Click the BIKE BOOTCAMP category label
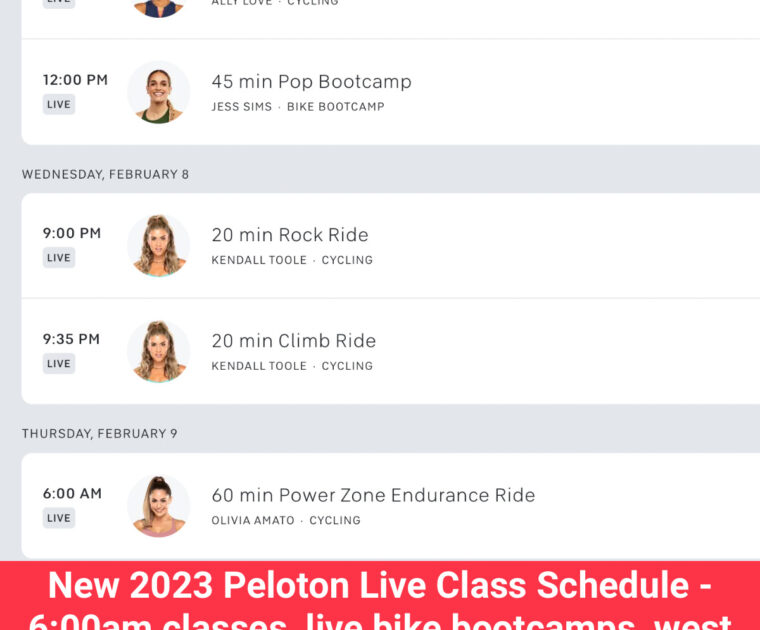 click(335, 107)
